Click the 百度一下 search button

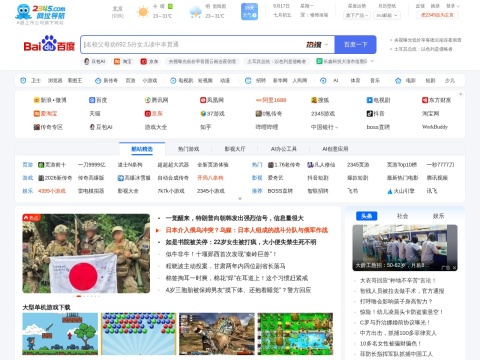(355, 45)
